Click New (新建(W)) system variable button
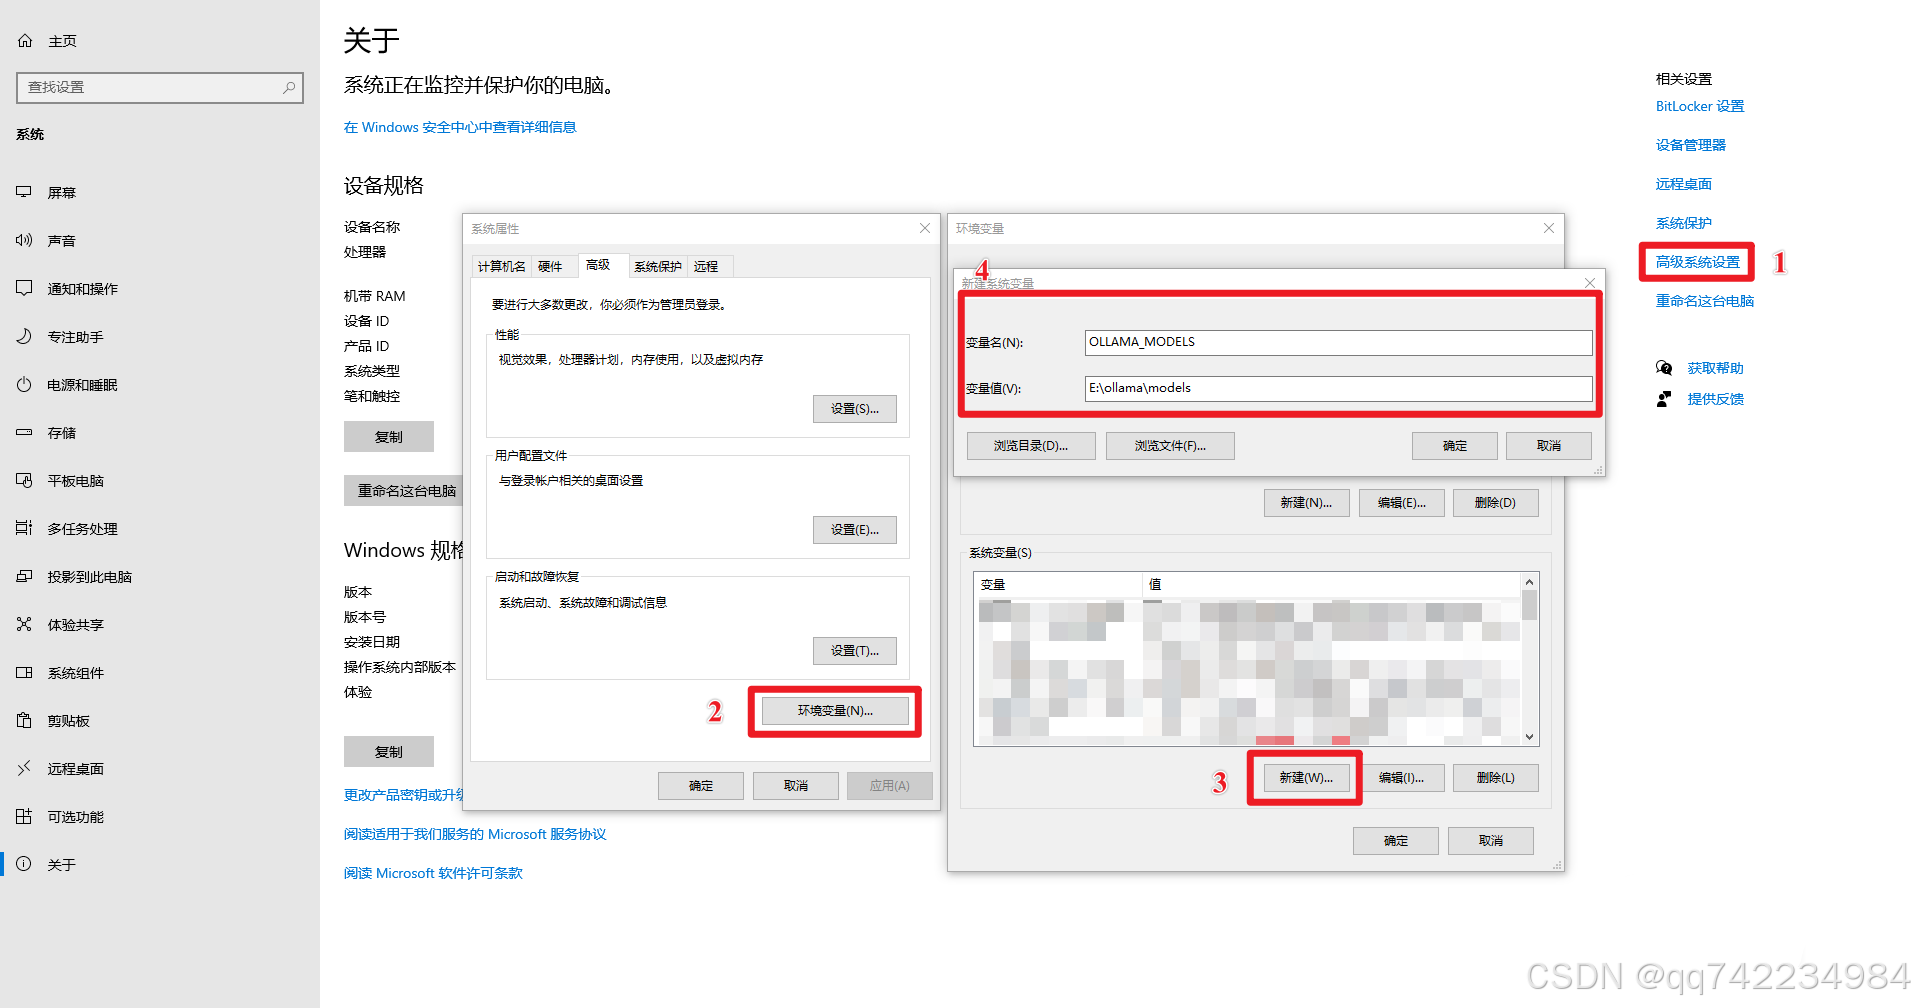Viewport: 1915px width, 1008px height. coord(1305,778)
